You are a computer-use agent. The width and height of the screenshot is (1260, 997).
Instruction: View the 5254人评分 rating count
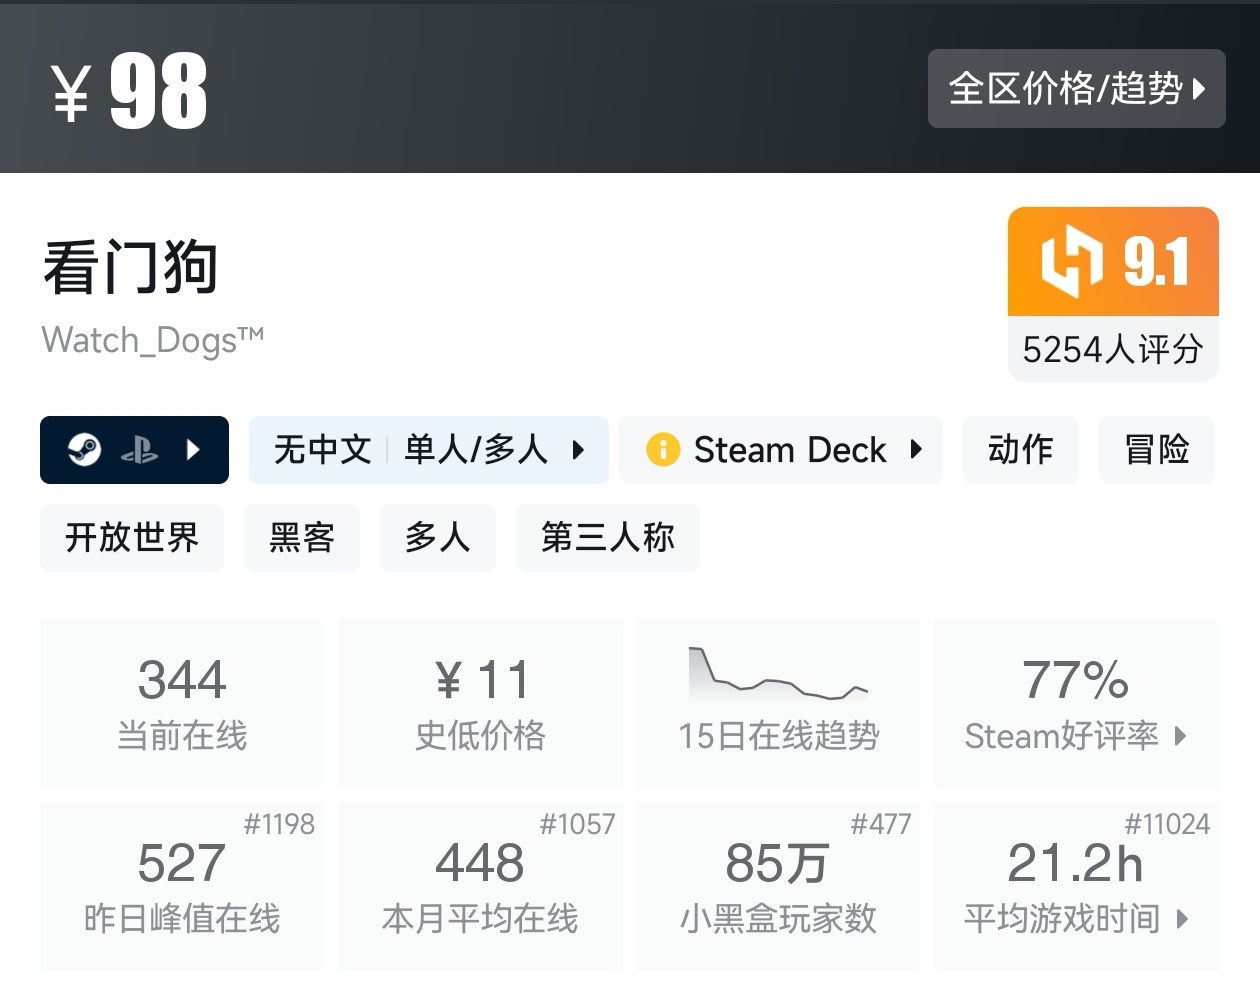pyautogui.click(x=1113, y=349)
